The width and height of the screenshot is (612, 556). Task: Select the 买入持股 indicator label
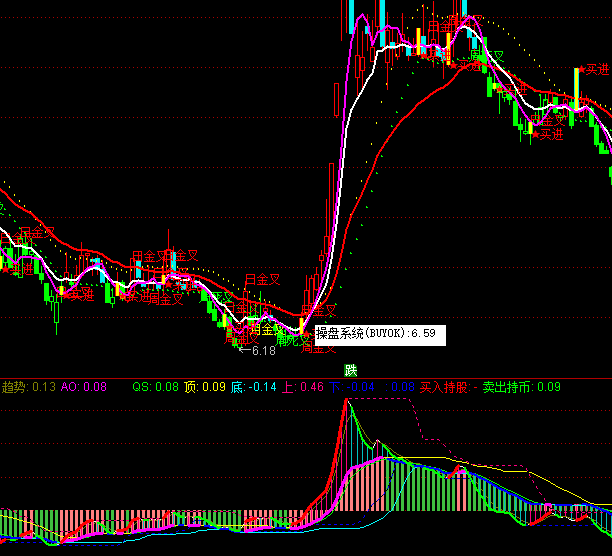point(443,386)
